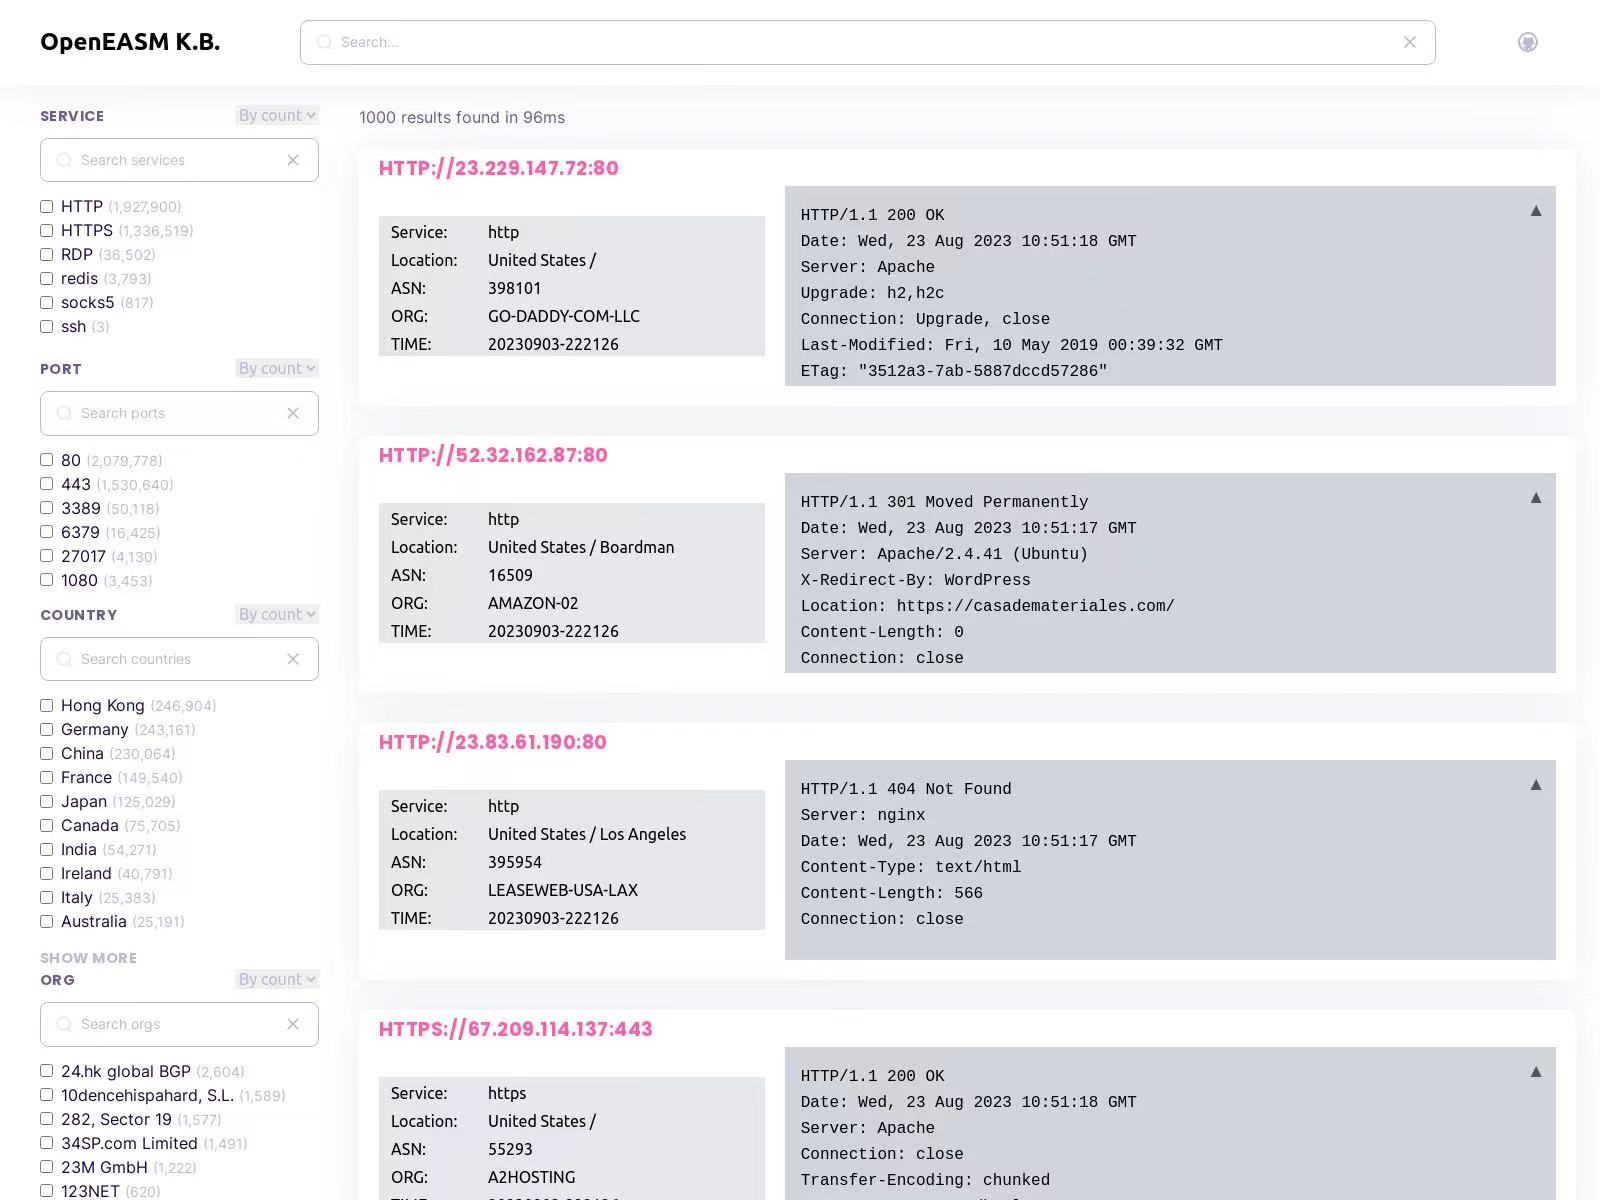
Task: Collapse the response panel for 67.209.114.137
Action: [x=1535, y=1070]
